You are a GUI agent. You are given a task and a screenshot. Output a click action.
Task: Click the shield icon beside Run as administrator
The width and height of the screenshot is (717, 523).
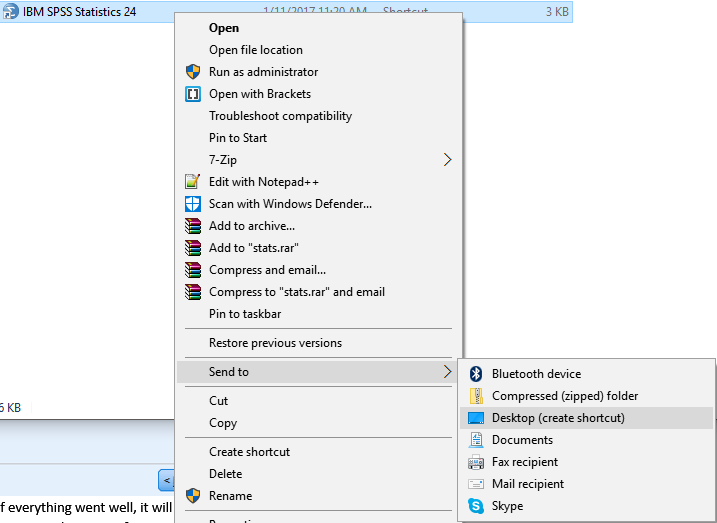pyautogui.click(x=193, y=72)
